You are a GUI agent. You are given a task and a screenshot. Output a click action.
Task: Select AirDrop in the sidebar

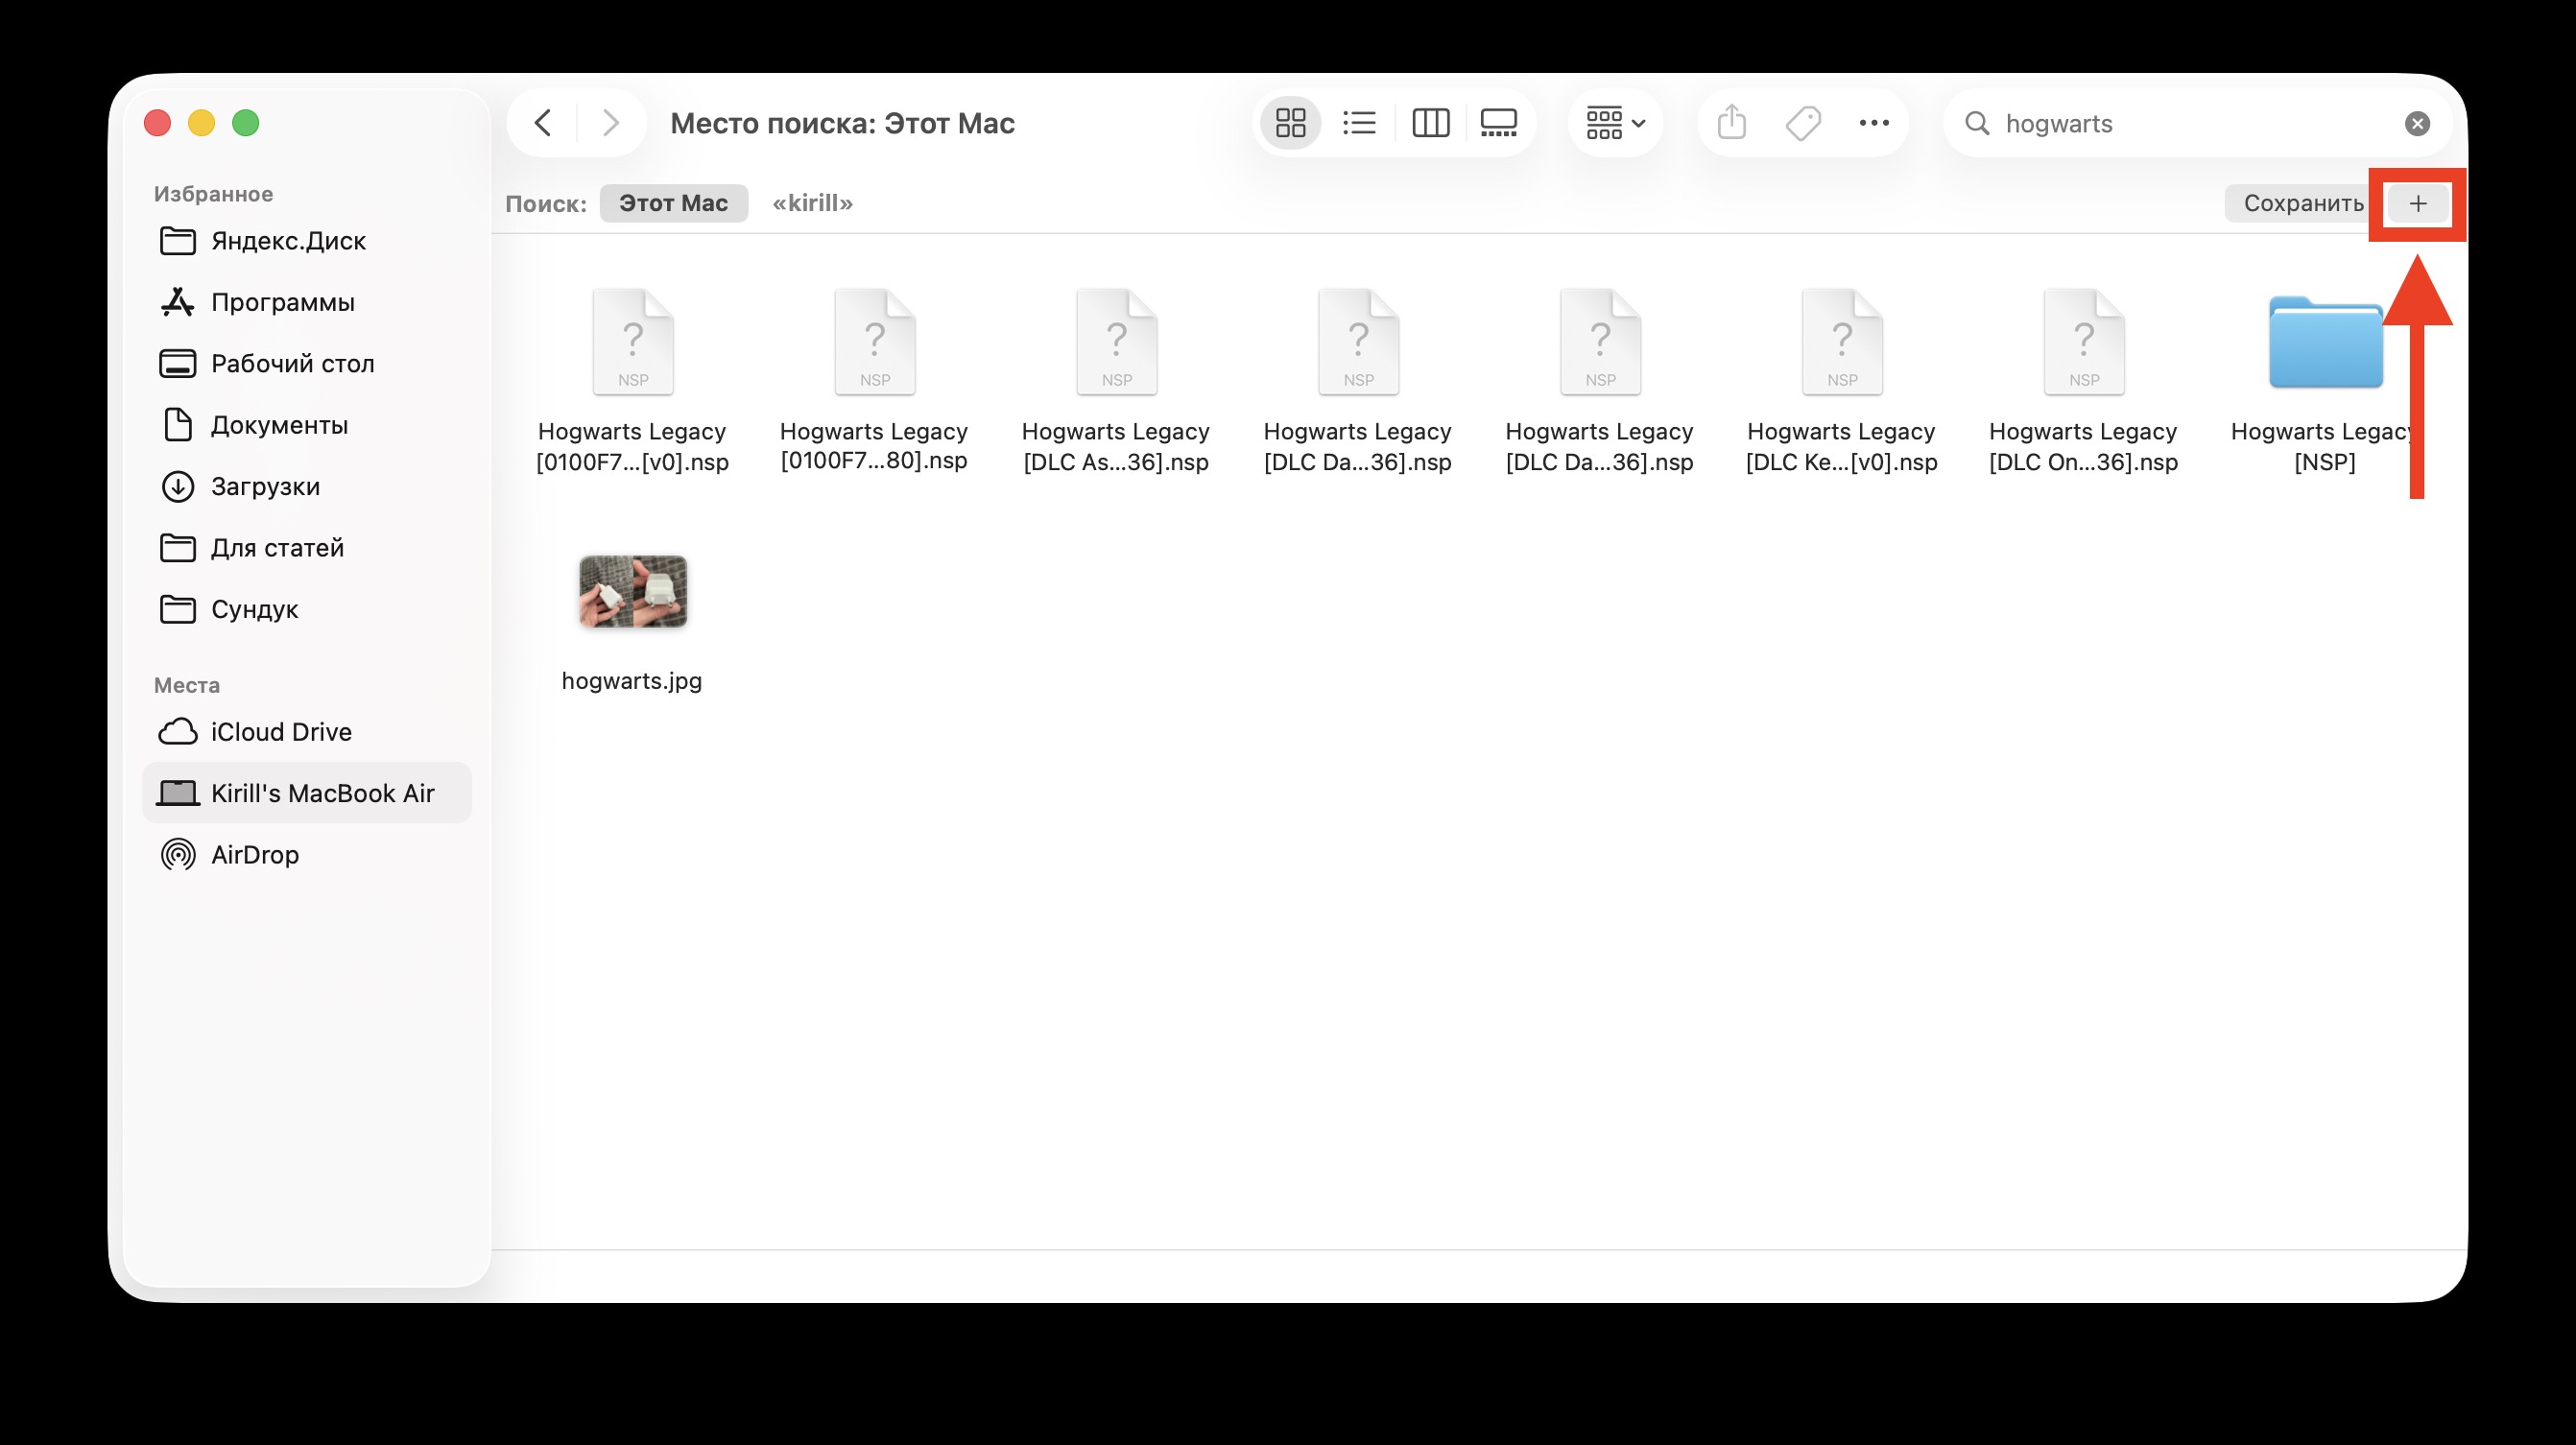(x=255, y=855)
